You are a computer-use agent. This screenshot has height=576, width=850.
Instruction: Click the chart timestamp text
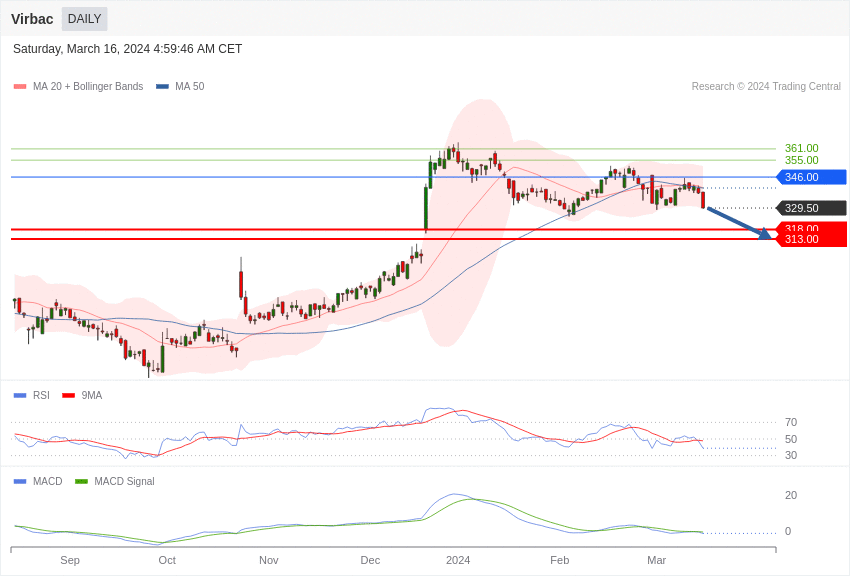click(127, 49)
